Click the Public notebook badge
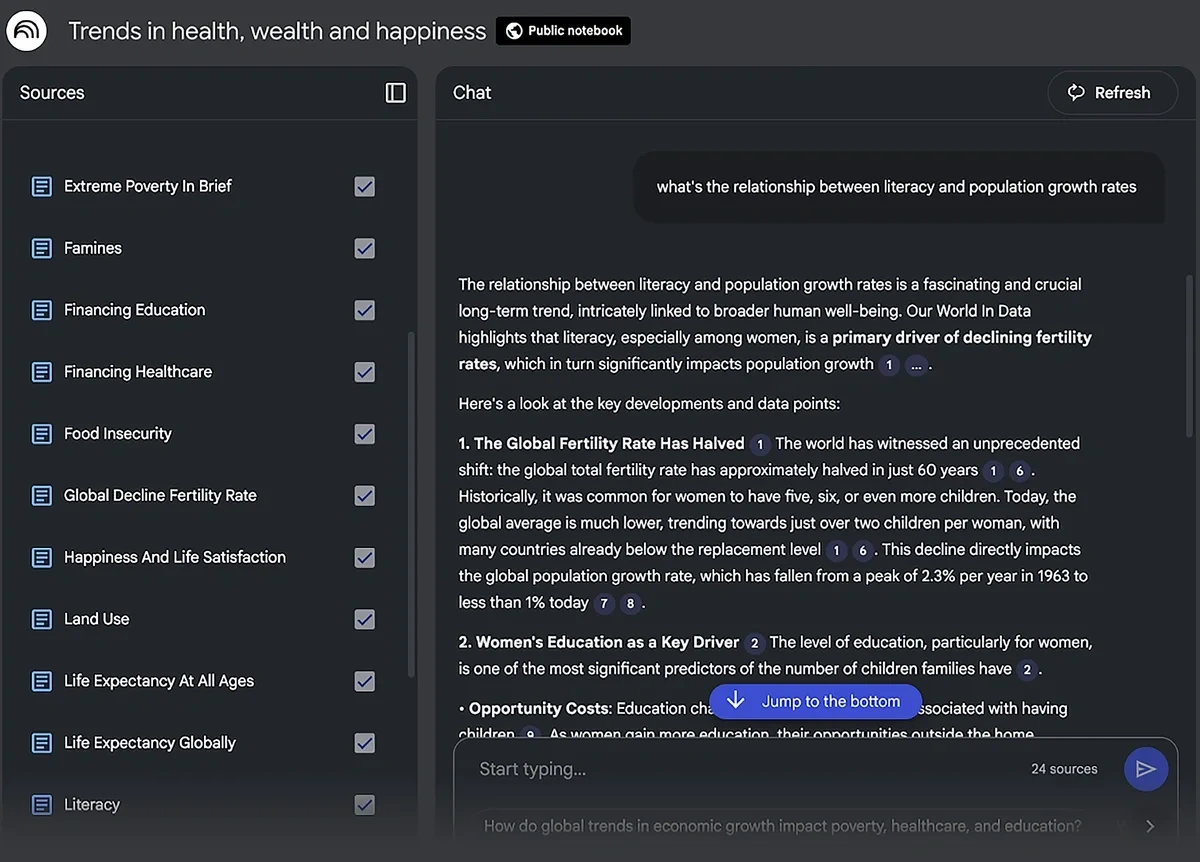This screenshot has width=1200, height=862. tap(563, 31)
